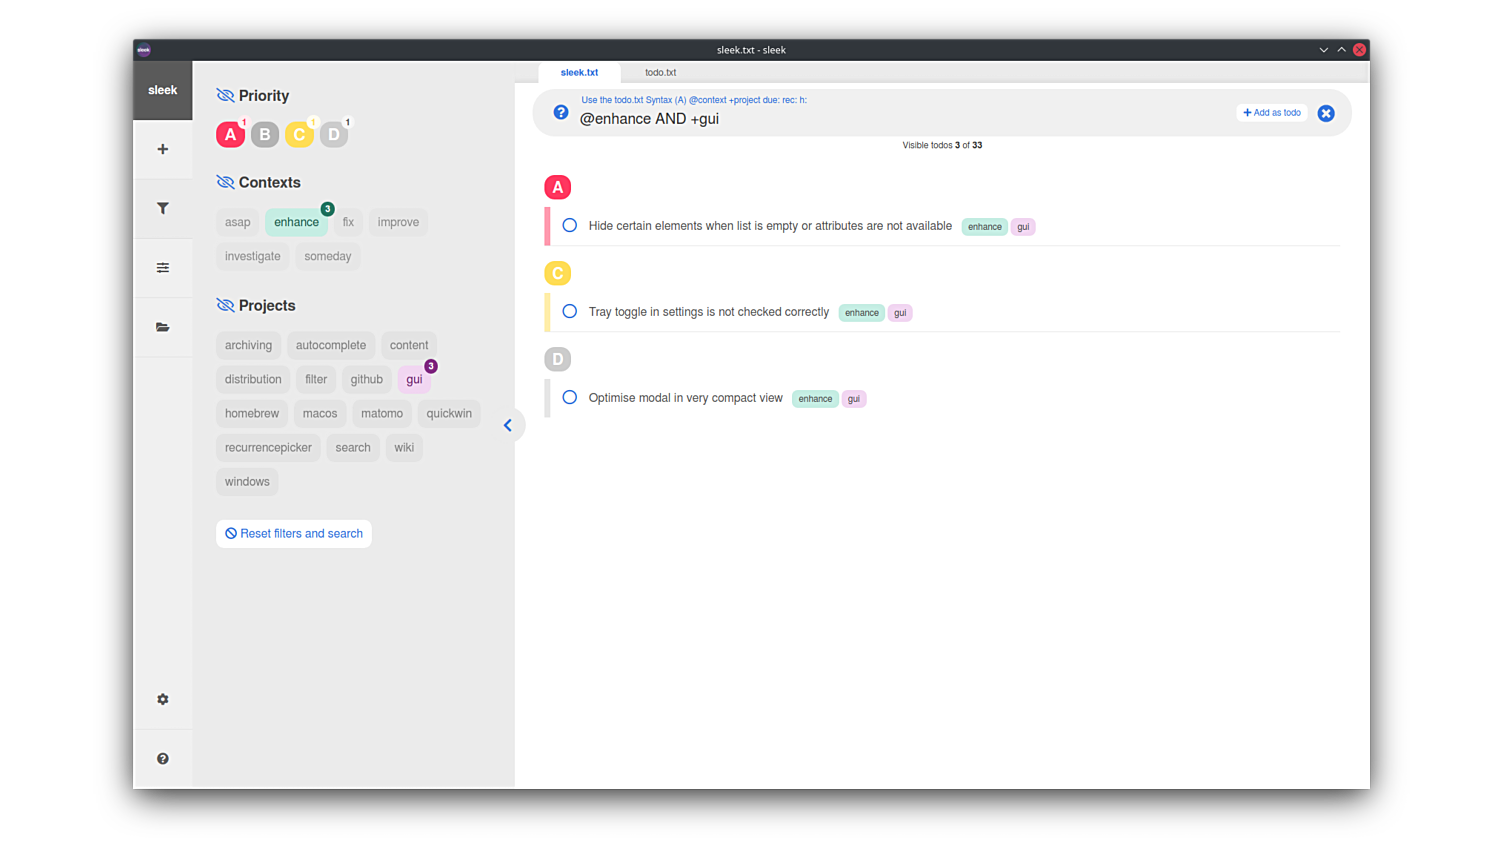
Task: Select the 'recurrencepicker' project filter
Action: click(268, 447)
